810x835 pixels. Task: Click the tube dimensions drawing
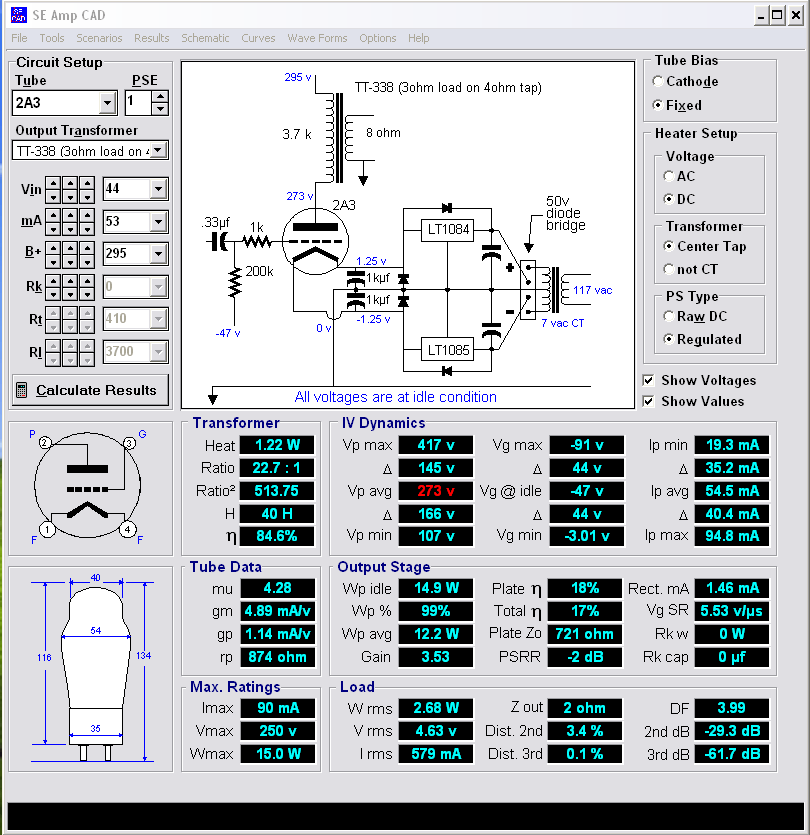pos(95,668)
